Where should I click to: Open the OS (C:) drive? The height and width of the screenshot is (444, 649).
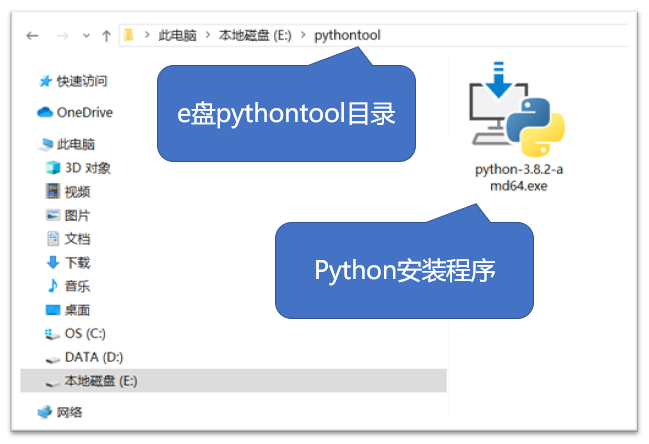click(85, 334)
